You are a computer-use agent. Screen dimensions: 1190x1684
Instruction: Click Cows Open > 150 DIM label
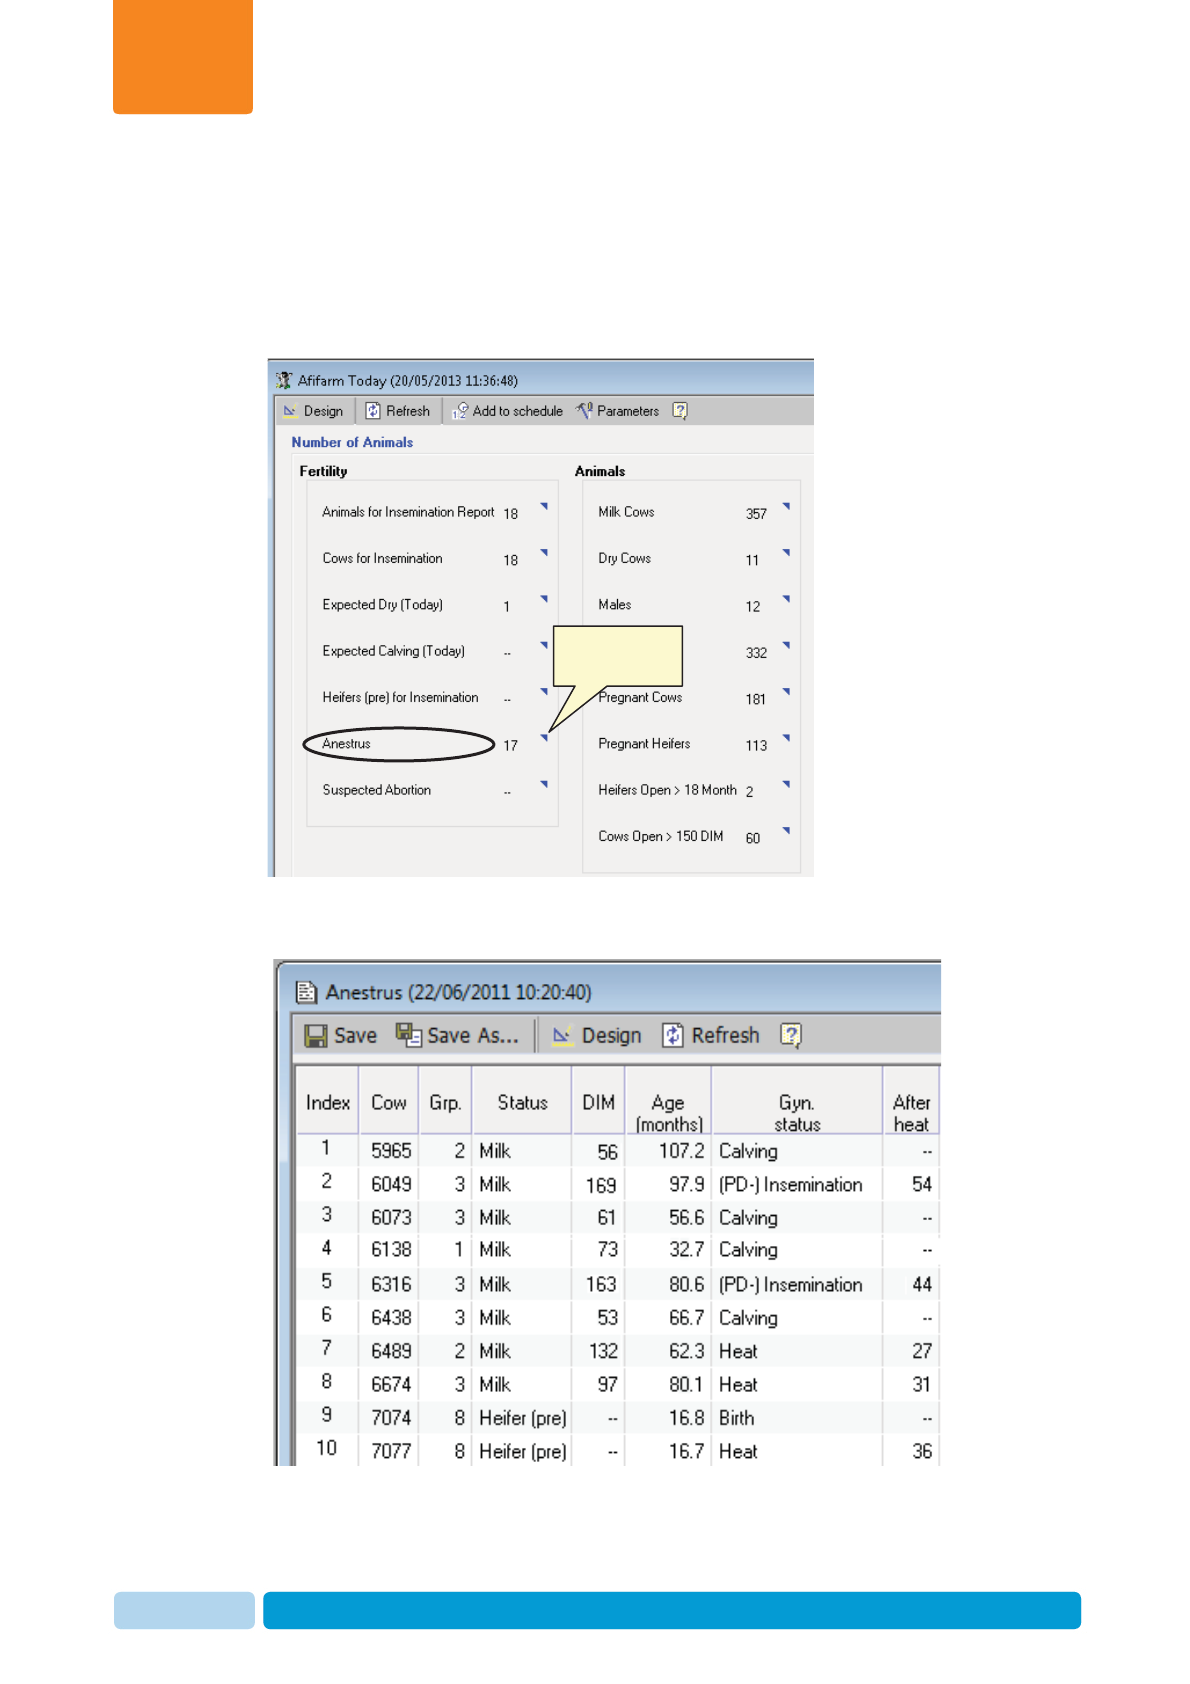(x=660, y=836)
